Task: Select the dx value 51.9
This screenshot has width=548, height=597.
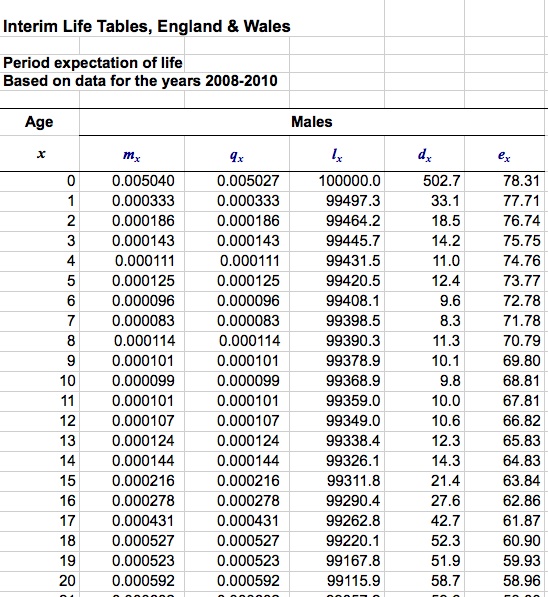Action: [x=446, y=561]
